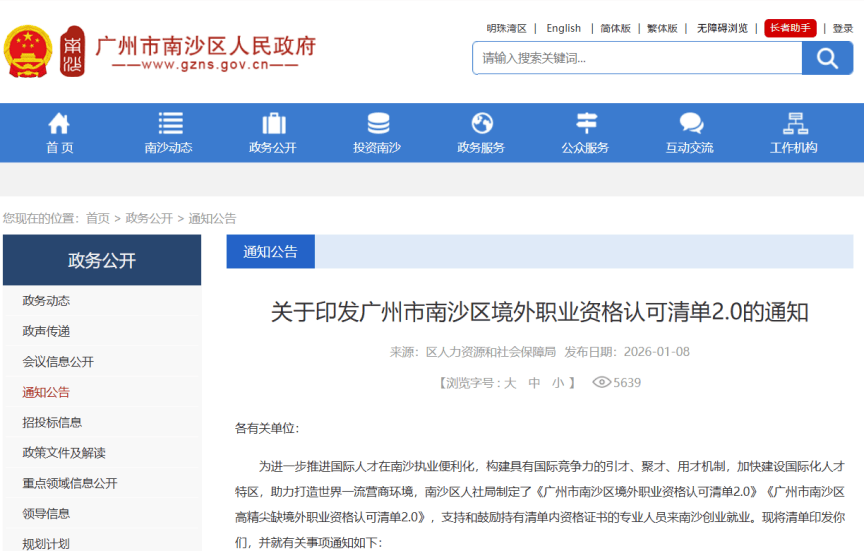Screen dimensions: 864x551
Task: Click the article title about 认可清单2.0
Action: click(539, 312)
